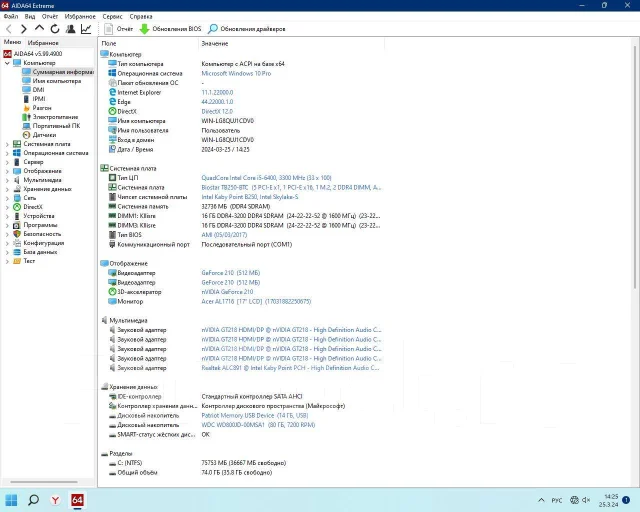Click the База данных icon in the tree
The height and width of the screenshot is (512, 640).
point(17,252)
